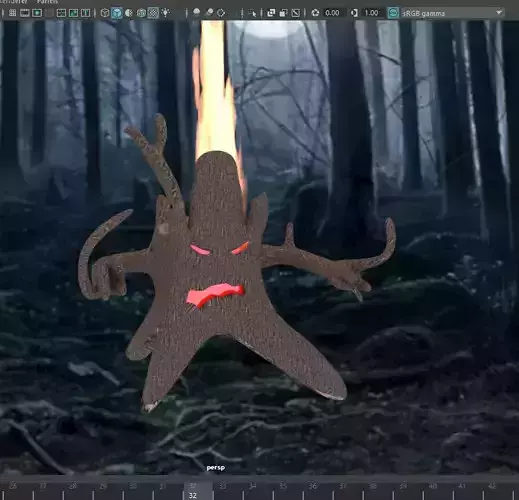This screenshot has width=519, height=500.
Task: Toggle the safe title overlay icon
Action: pyautogui.click(x=85, y=13)
